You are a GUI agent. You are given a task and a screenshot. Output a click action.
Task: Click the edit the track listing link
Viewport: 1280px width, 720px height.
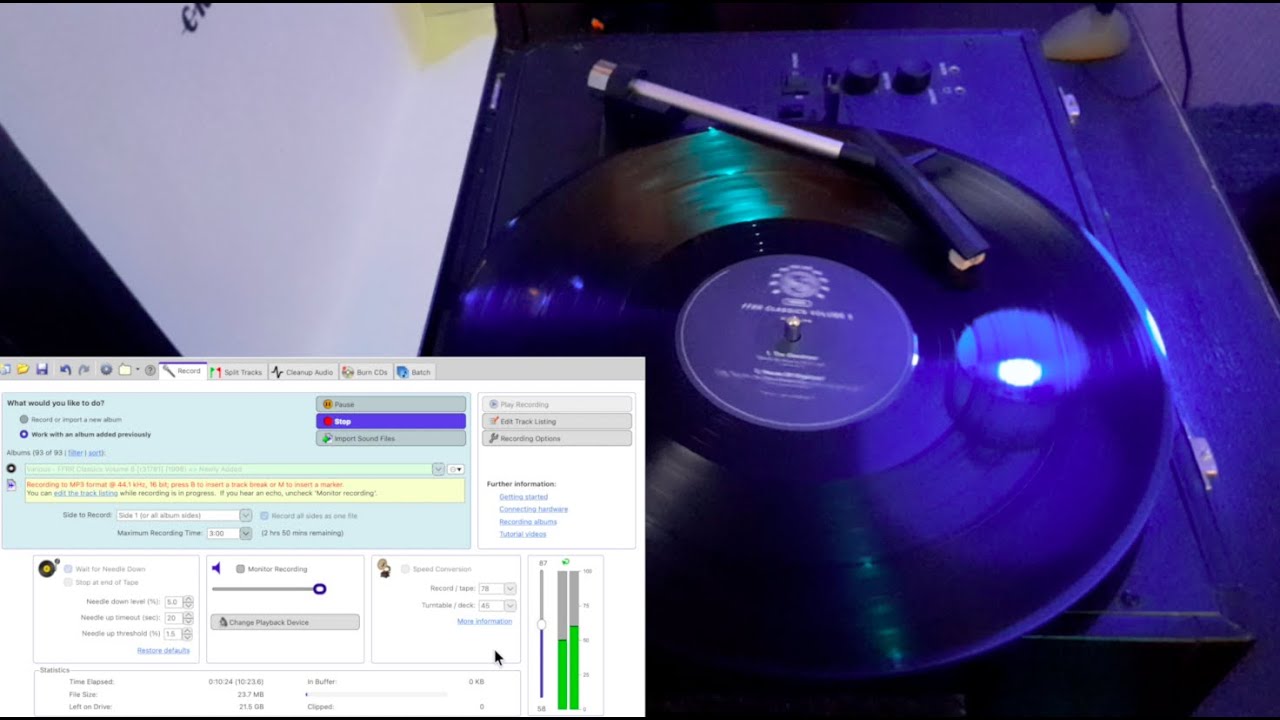[86, 493]
